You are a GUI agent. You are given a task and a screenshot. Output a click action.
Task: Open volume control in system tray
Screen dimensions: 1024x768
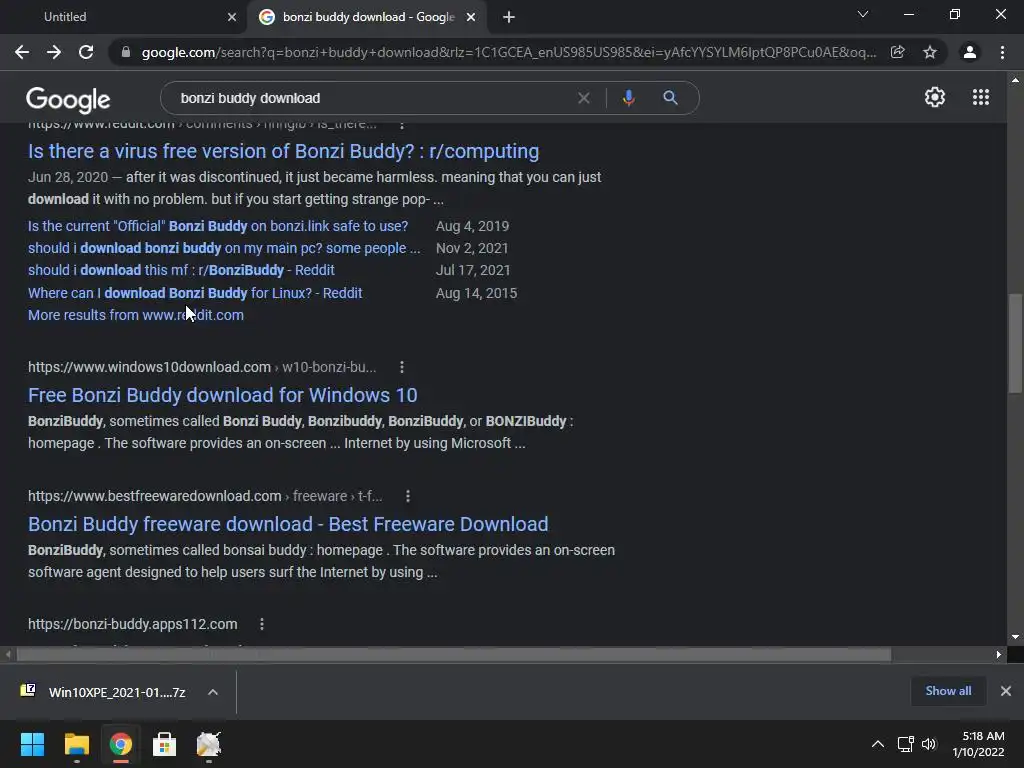pyautogui.click(x=929, y=744)
